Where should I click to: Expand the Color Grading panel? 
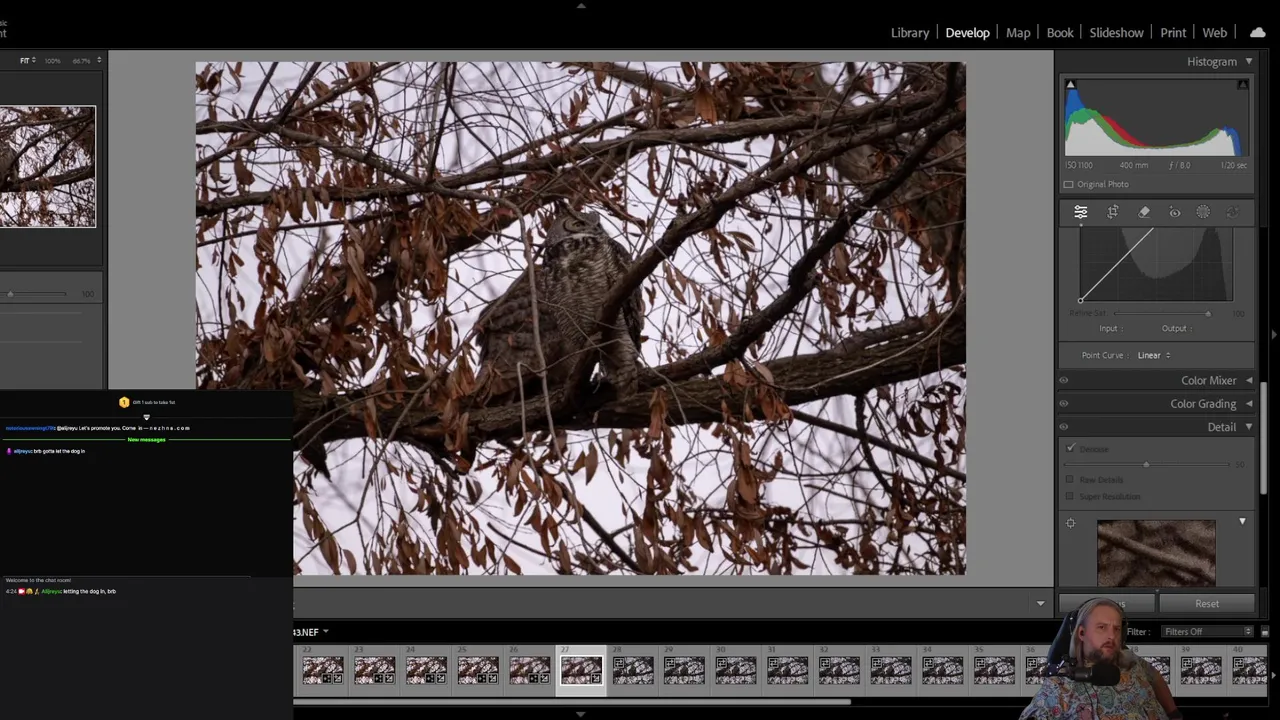(1248, 403)
